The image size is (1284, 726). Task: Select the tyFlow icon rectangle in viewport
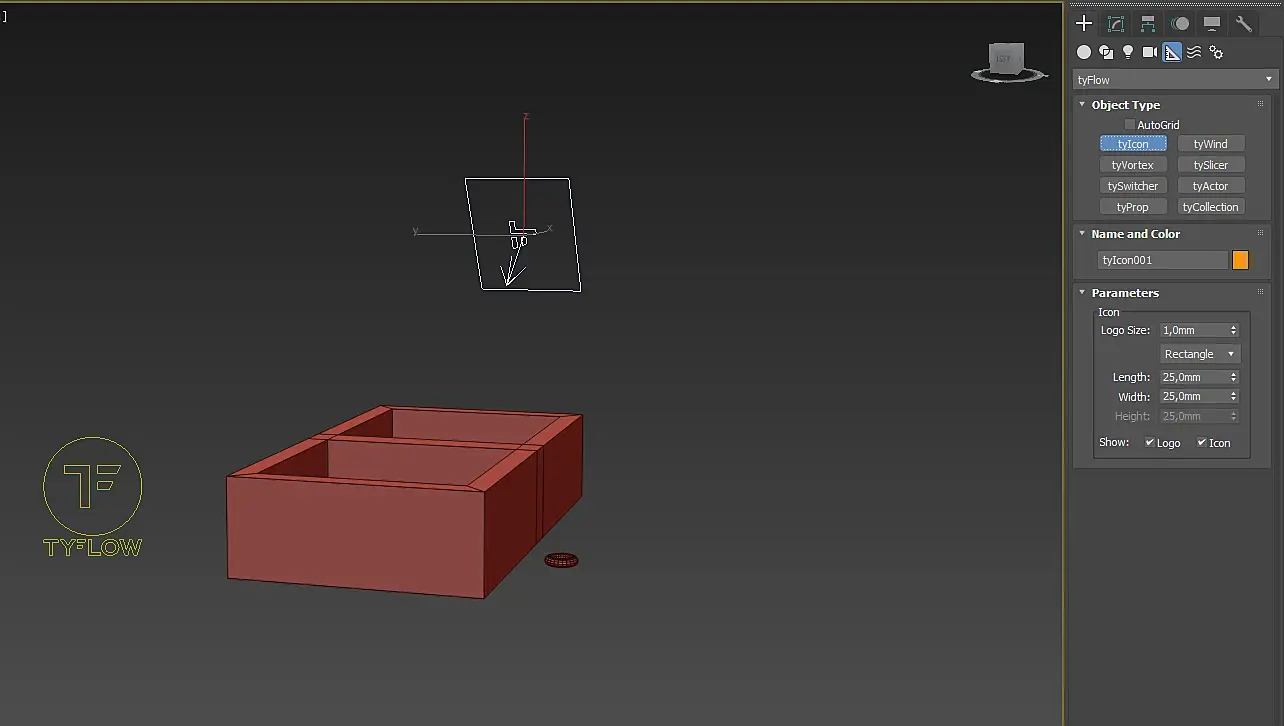pos(523,234)
